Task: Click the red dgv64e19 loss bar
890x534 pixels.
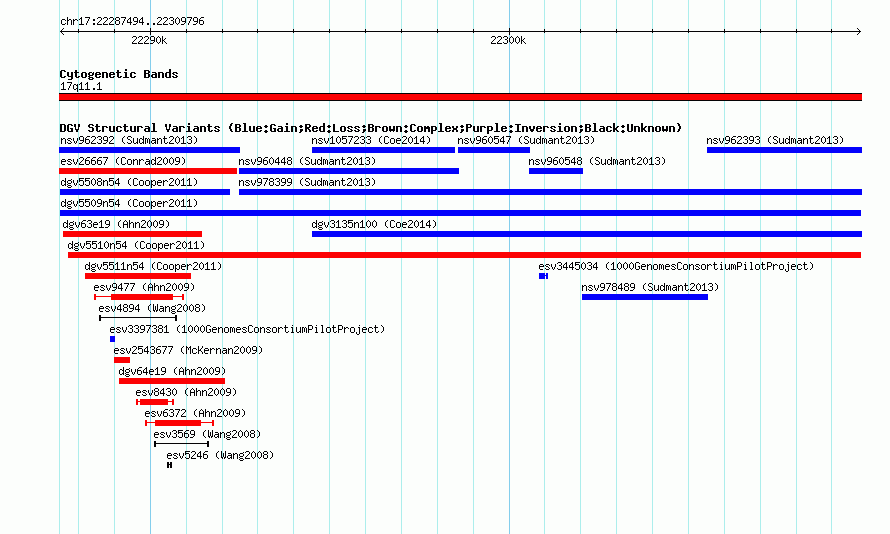Action: (172, 381)
